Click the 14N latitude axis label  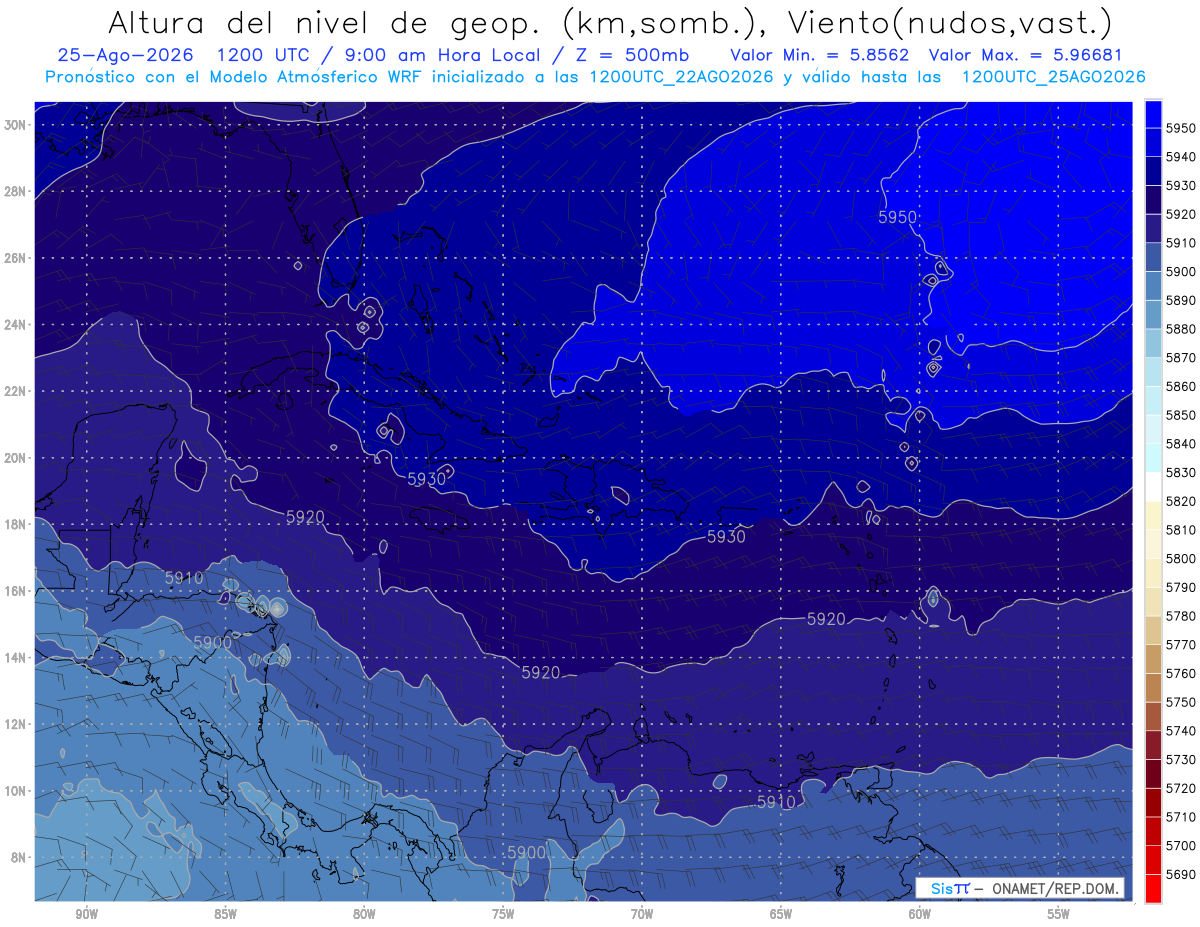coord(15,657)
